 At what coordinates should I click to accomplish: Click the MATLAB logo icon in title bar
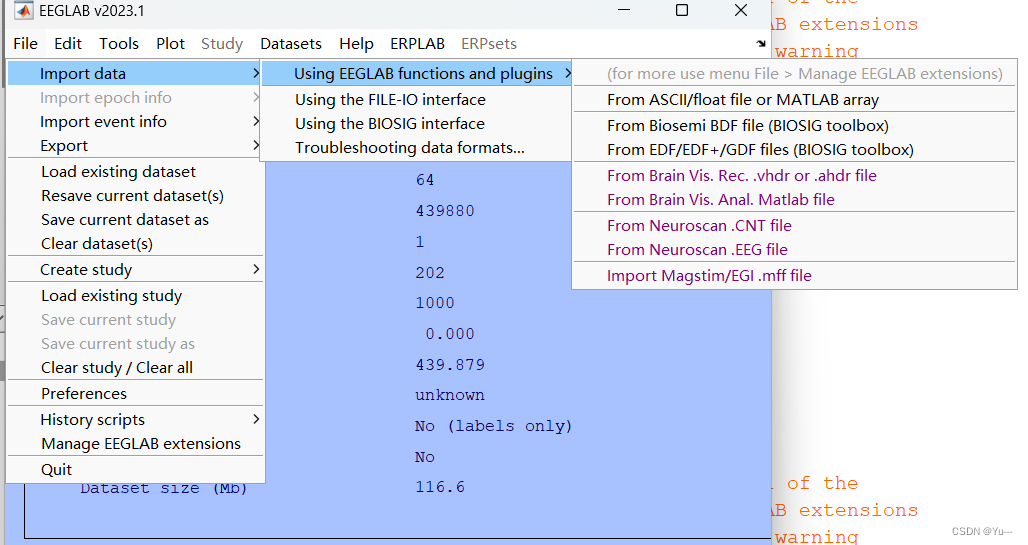tap(24, 10)
